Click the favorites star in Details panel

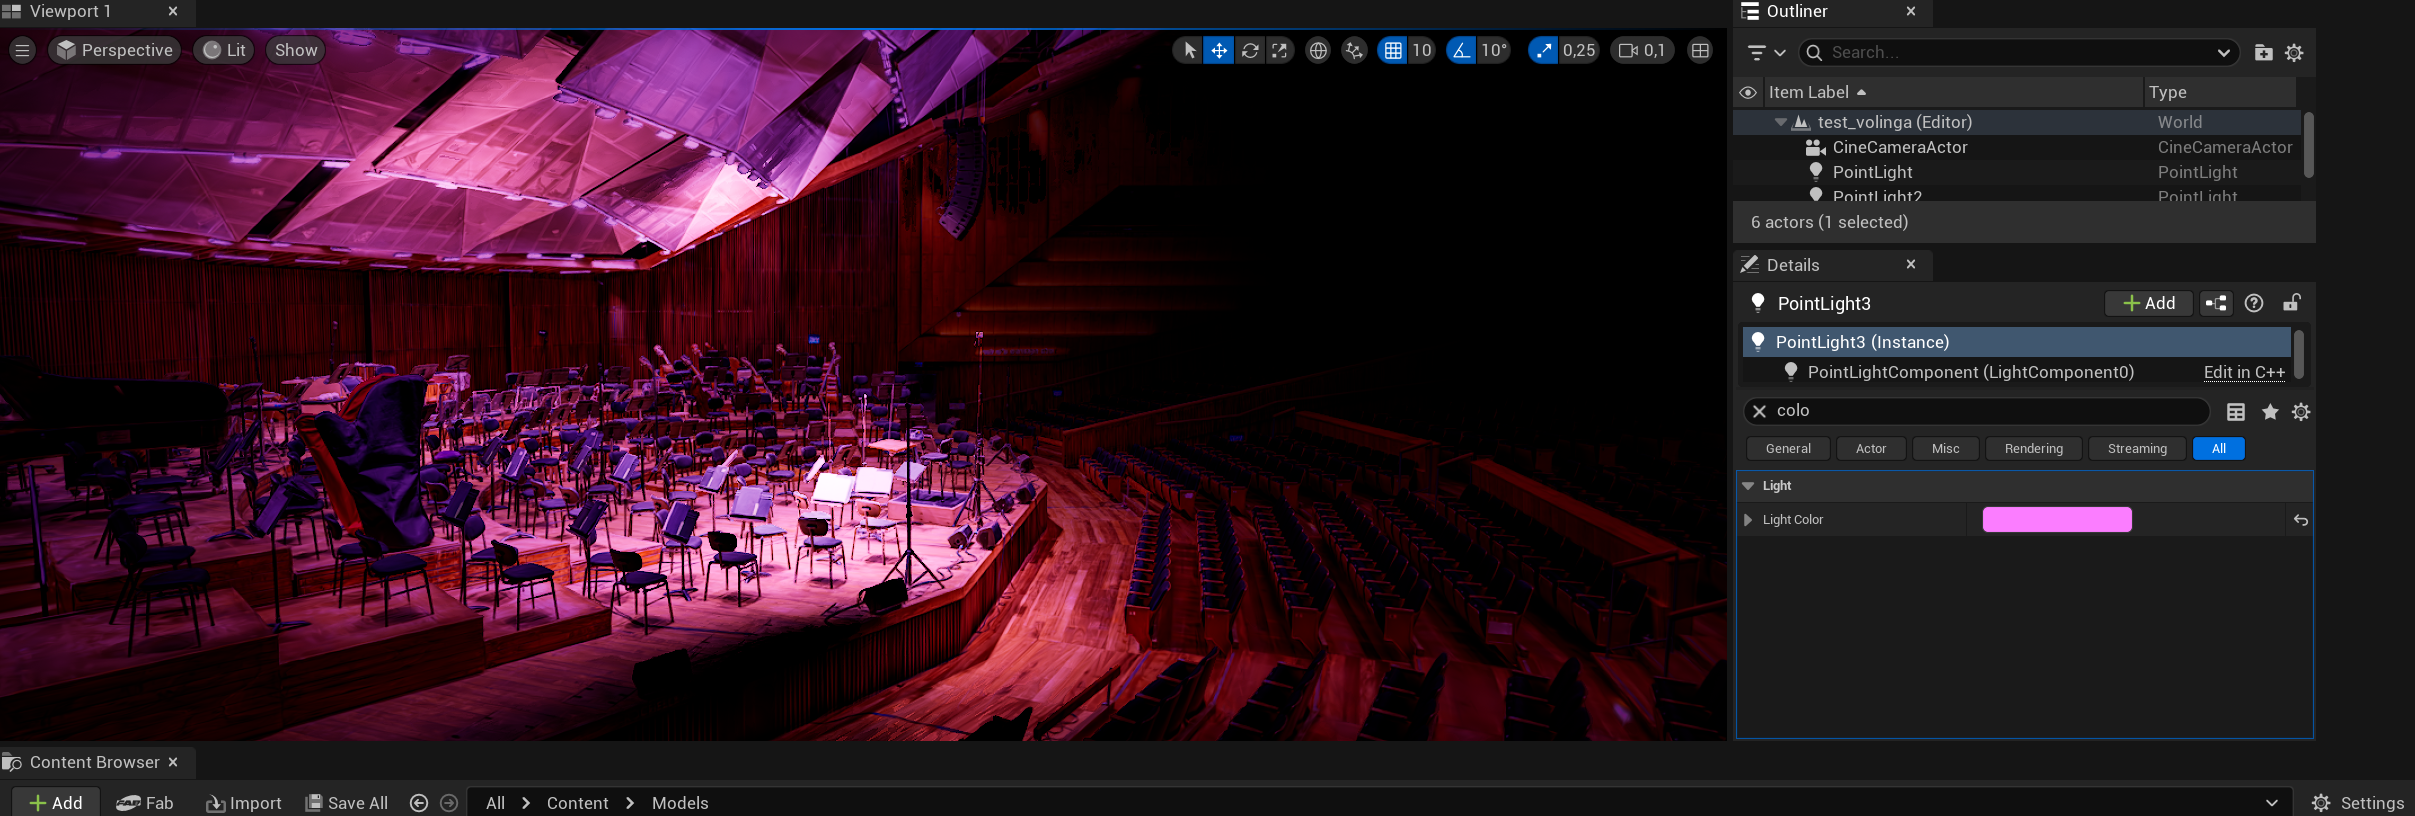coord(2270,412)
